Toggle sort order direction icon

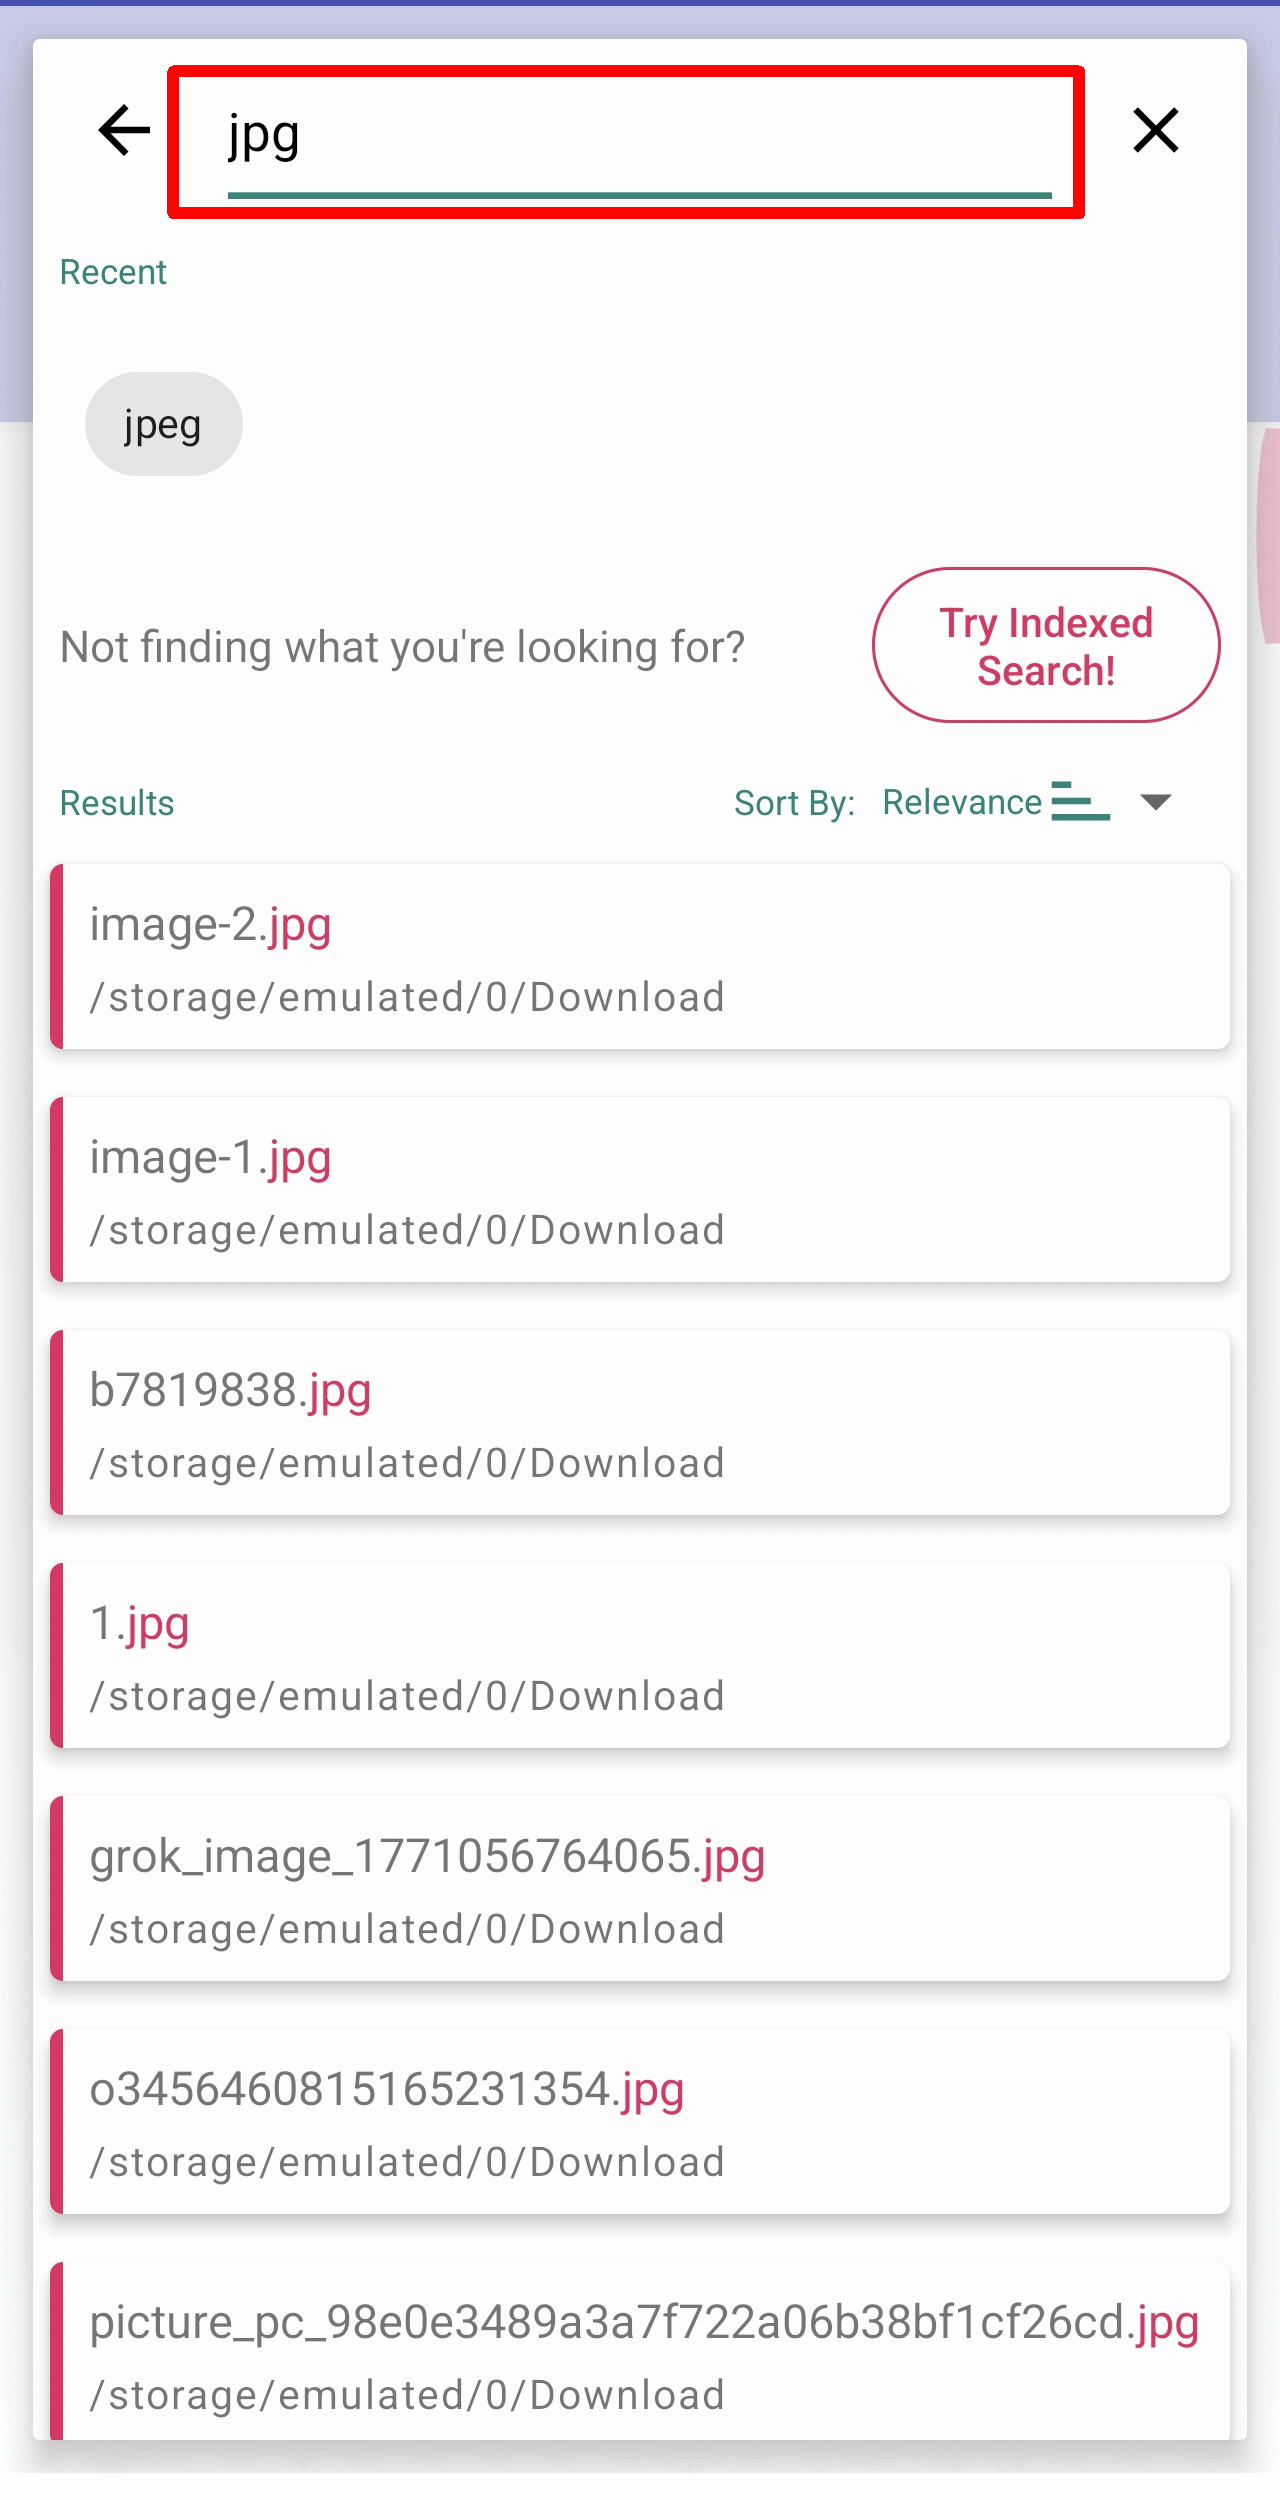coord(1080,802)
